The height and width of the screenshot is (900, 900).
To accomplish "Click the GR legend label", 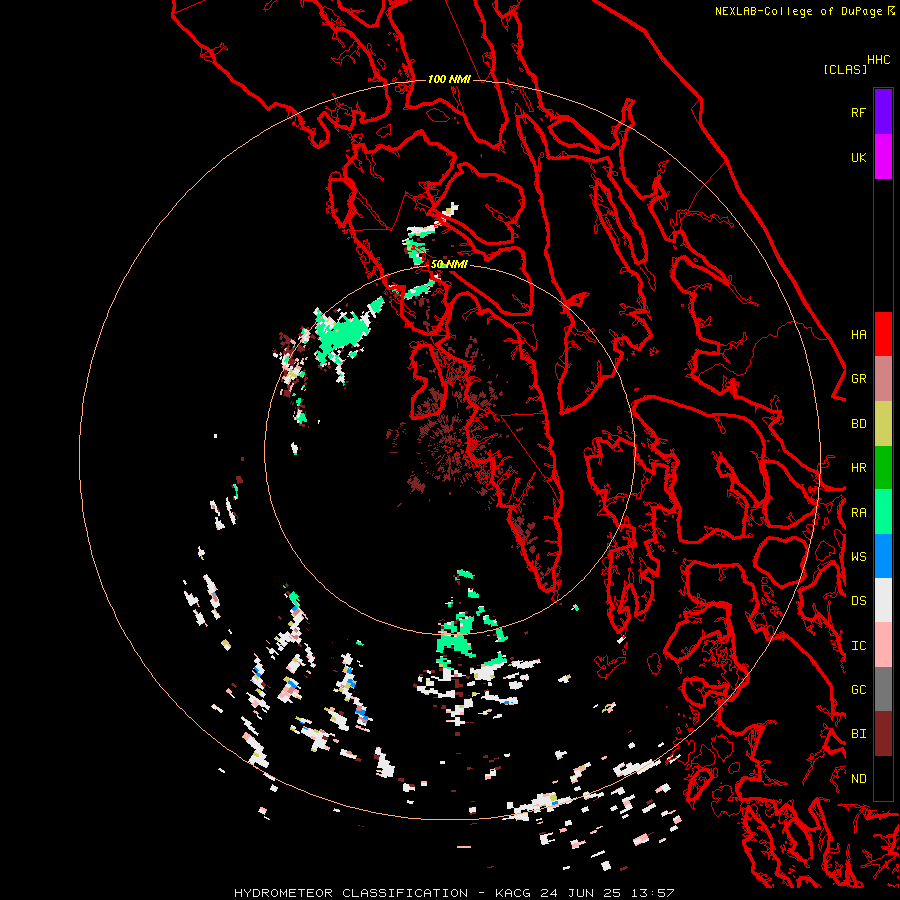I will click(858, 379).
